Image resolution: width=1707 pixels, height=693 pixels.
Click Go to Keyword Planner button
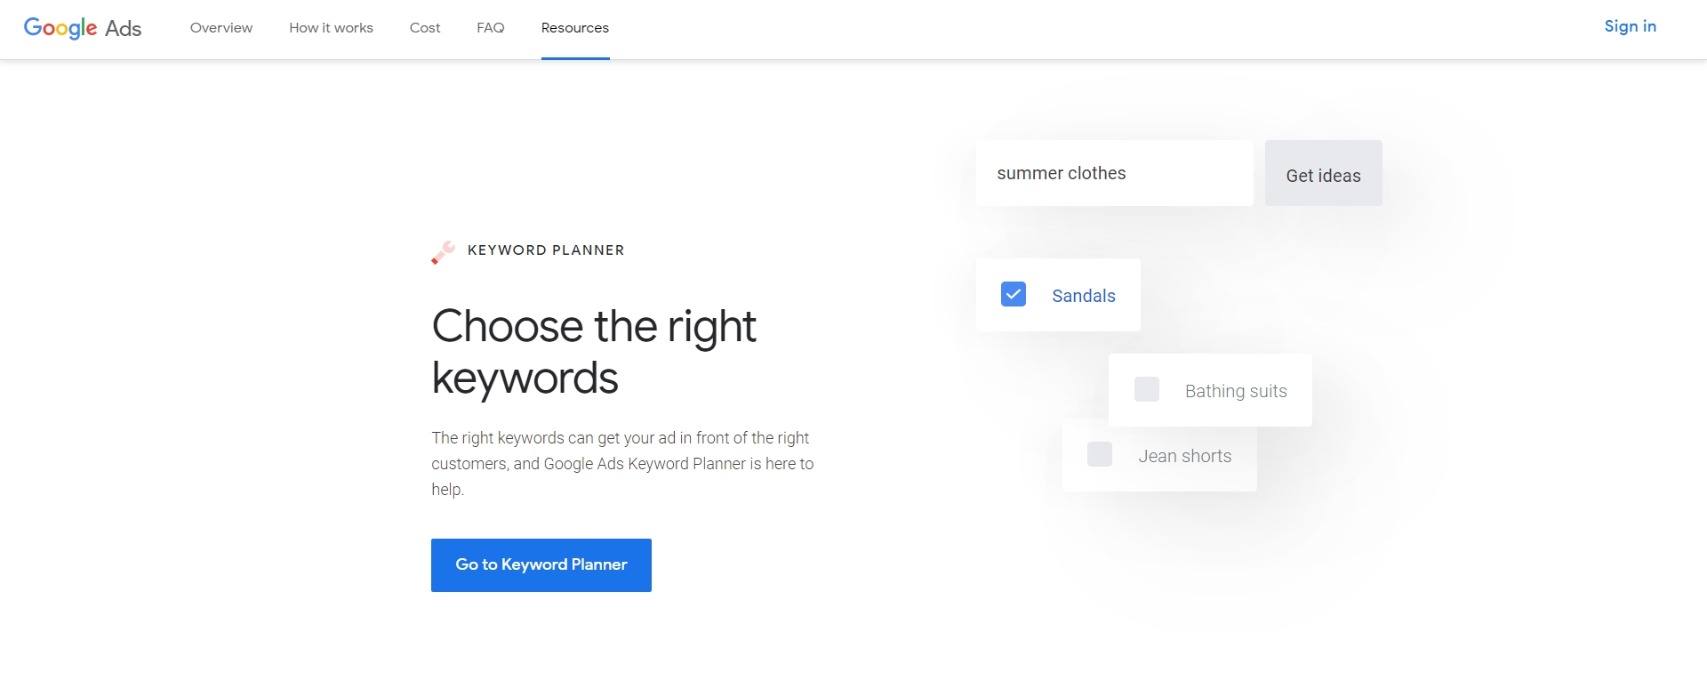(541, 565)
